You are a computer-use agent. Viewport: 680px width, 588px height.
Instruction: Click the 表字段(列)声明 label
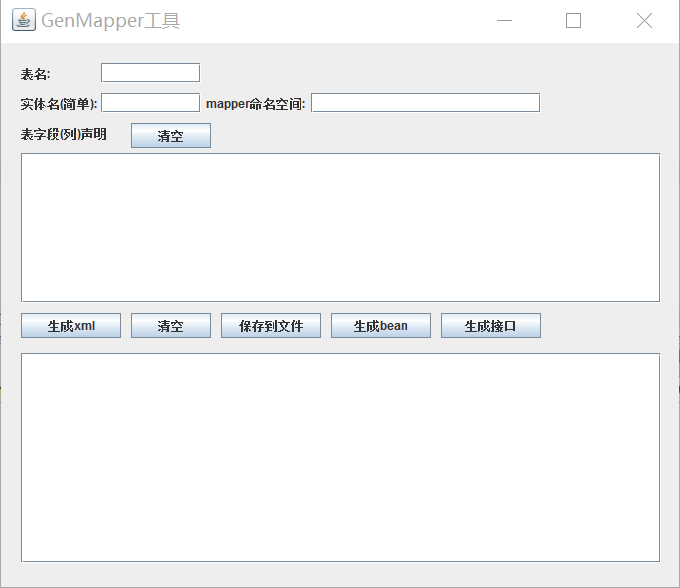click(63, 134)
